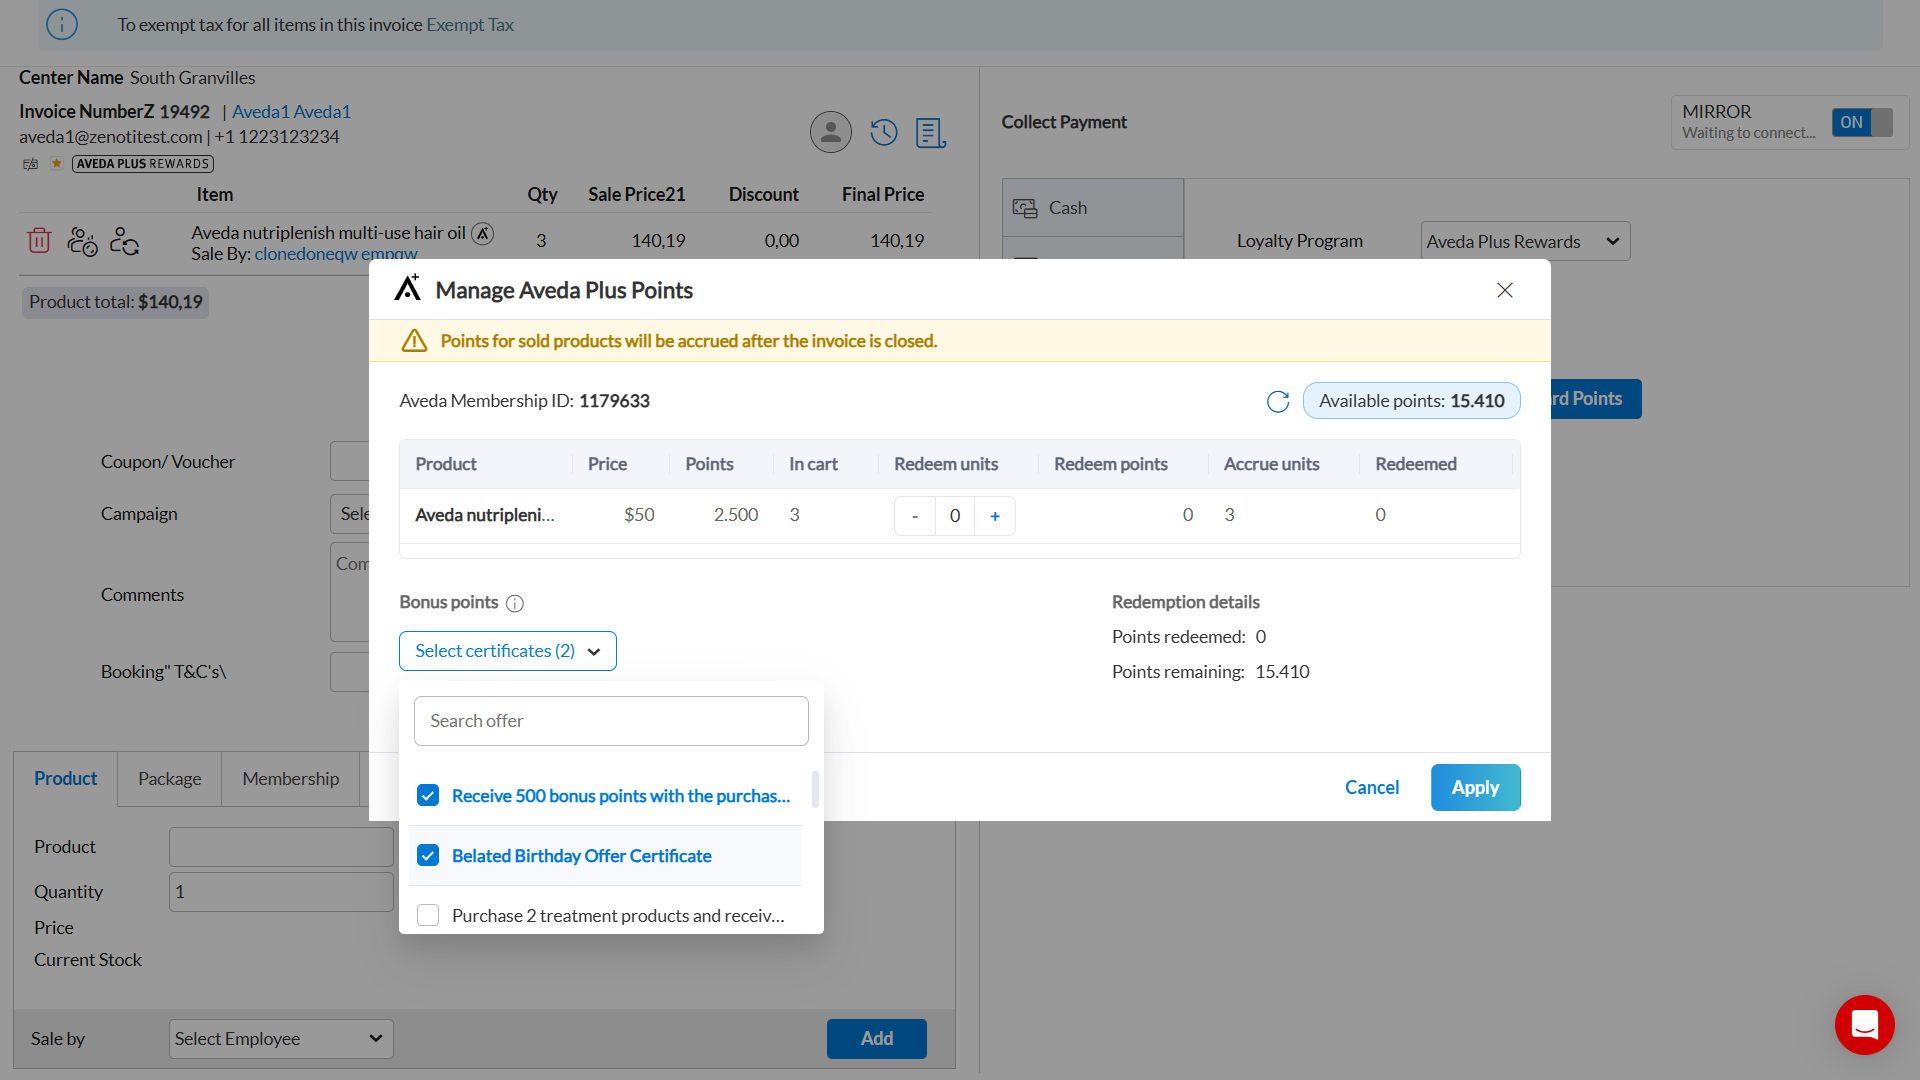Select the Cash payment tab
The height and width of the screenshot is (1080, 1920).
tap(1093, 208)
